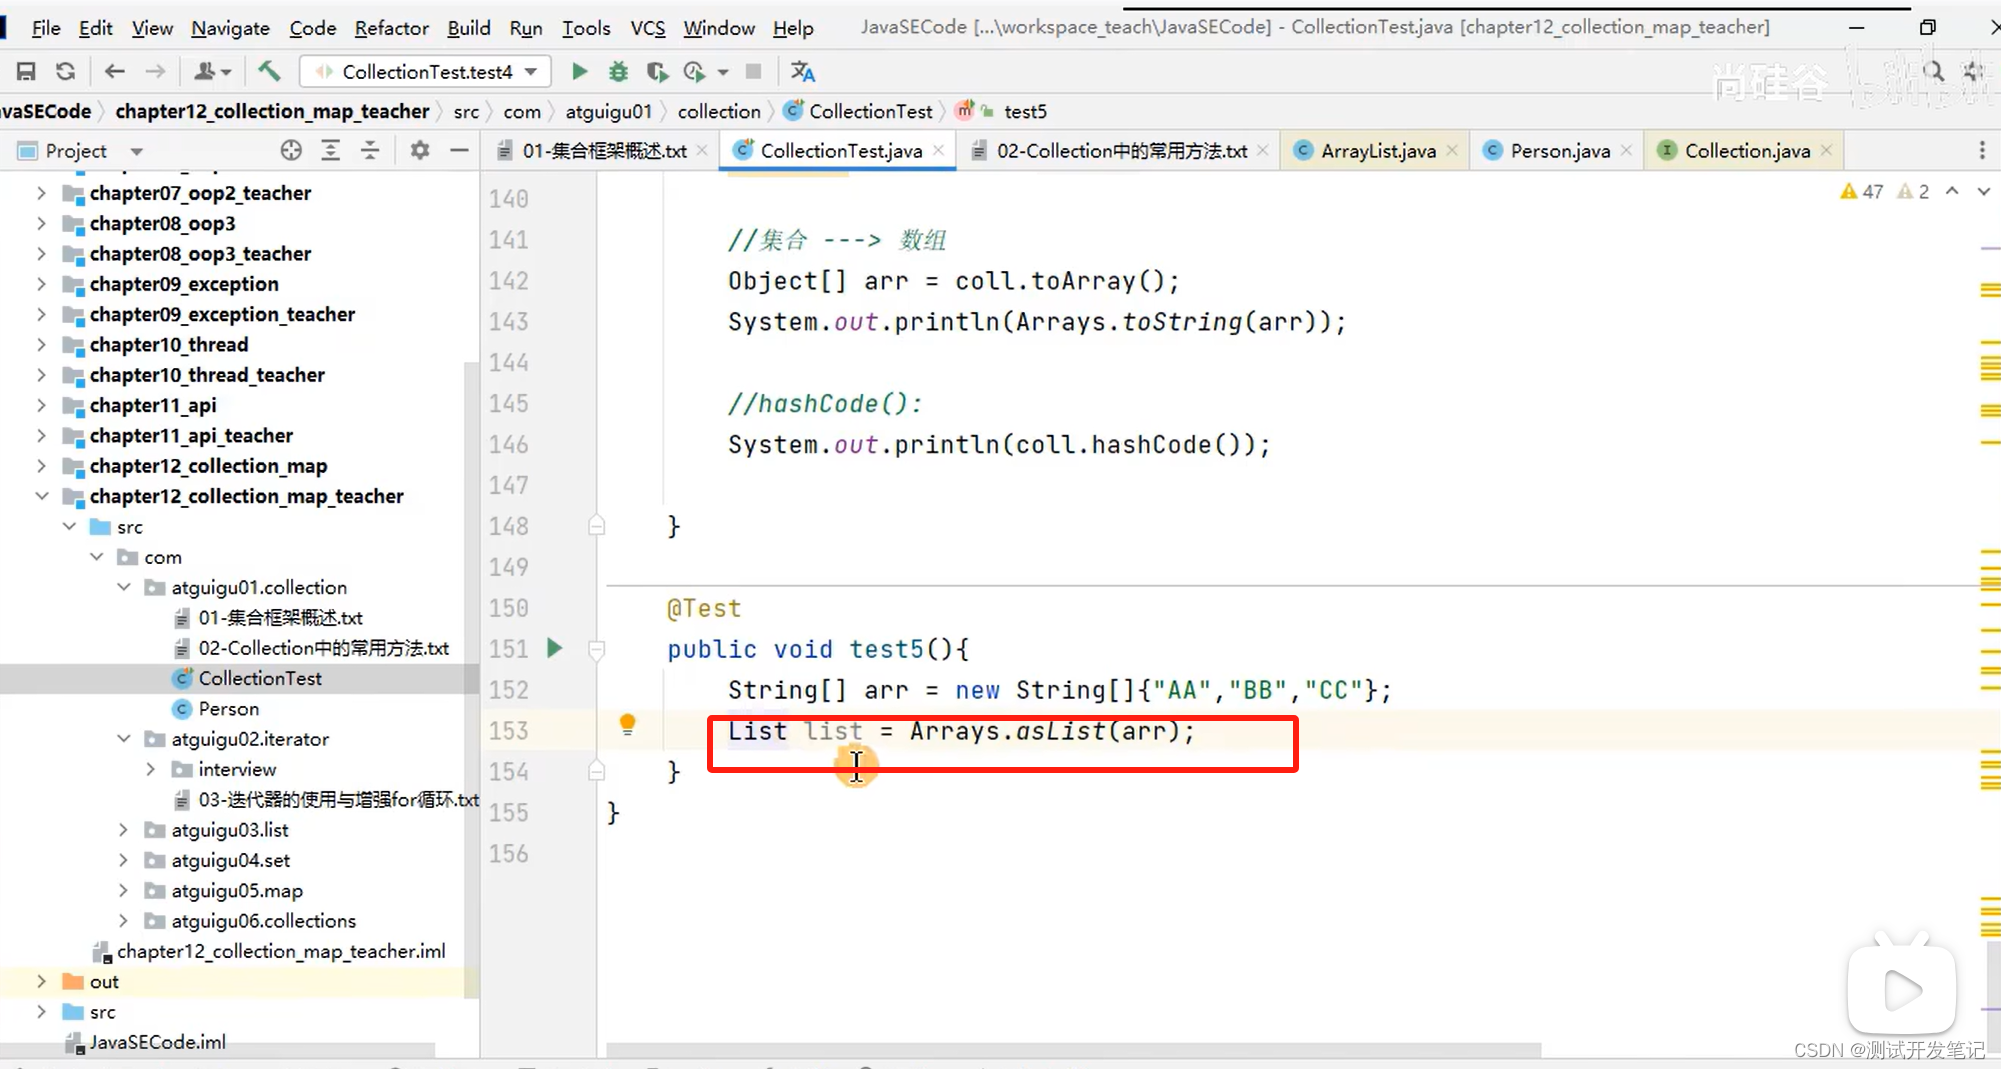Screen dimensions: 2001x1069
Task: Close the Person.java tab
Action: (x=1626, y=150)
